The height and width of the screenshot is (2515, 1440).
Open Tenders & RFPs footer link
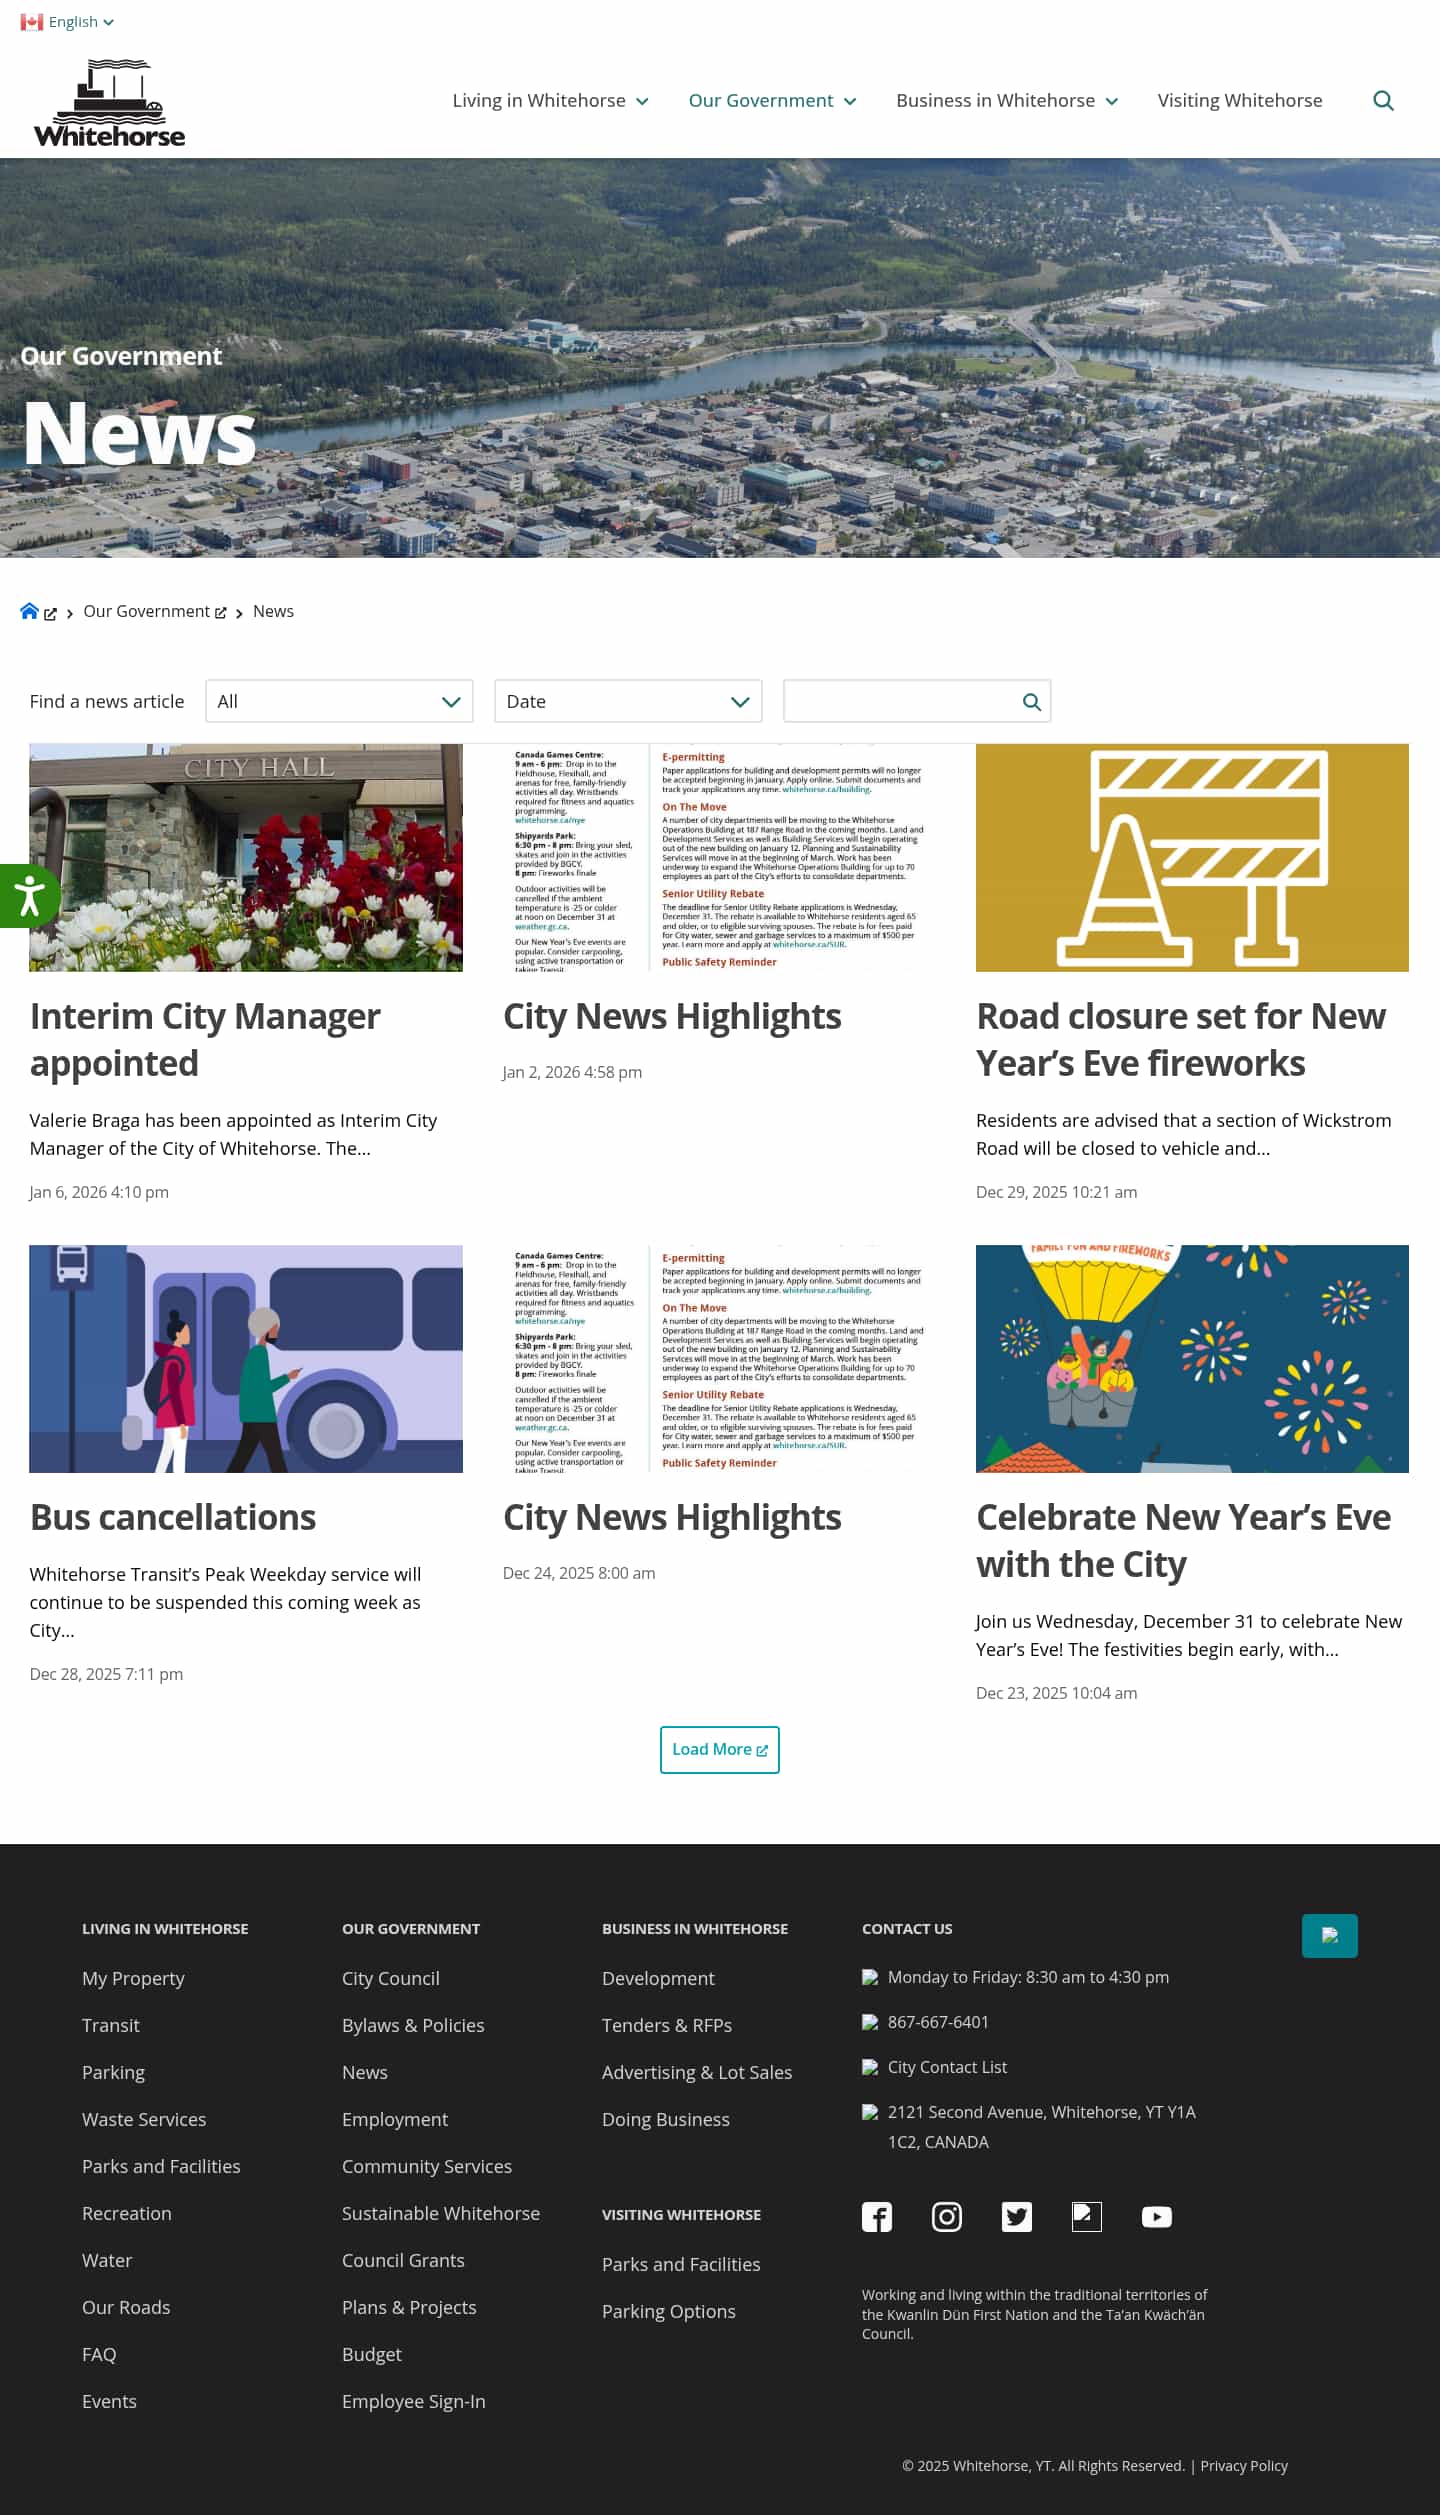pos(667,2026)
